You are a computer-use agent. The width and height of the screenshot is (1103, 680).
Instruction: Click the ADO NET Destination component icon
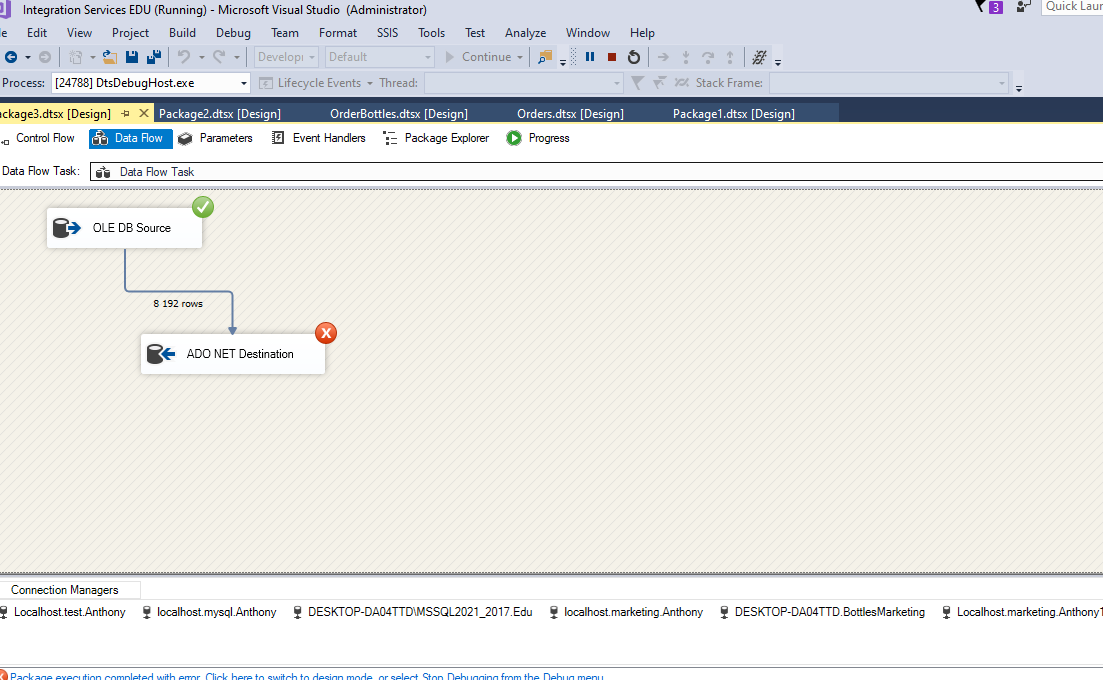[x=160, y=354]
